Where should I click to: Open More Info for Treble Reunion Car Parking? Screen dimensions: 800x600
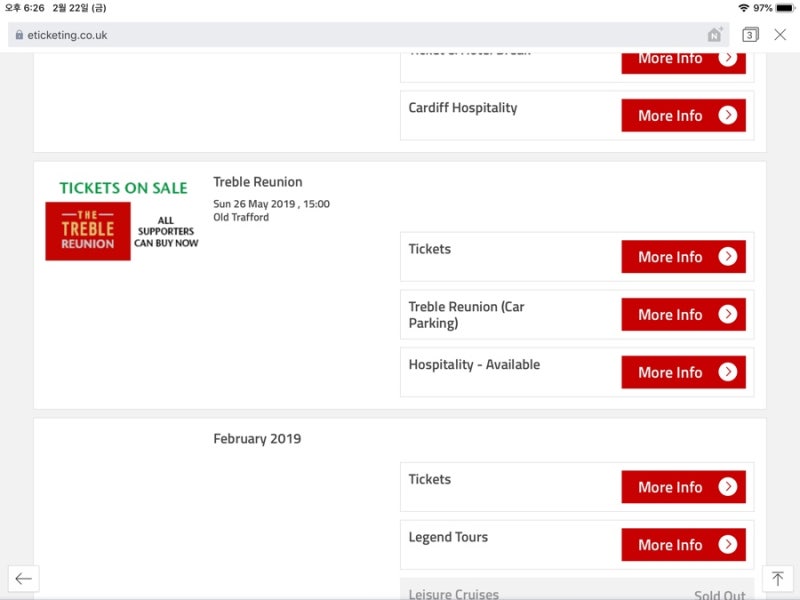[x=683, y=314]
